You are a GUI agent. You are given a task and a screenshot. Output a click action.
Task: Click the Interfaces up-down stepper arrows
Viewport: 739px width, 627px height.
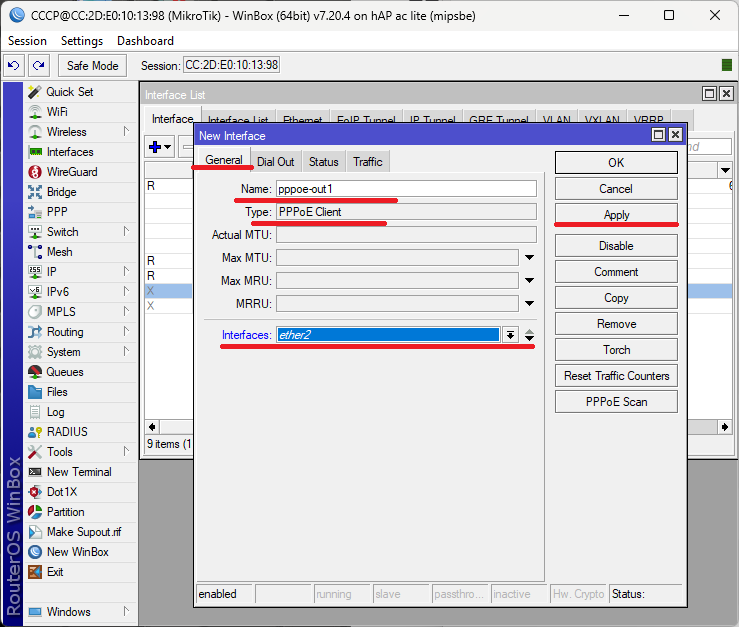[530, 335]
